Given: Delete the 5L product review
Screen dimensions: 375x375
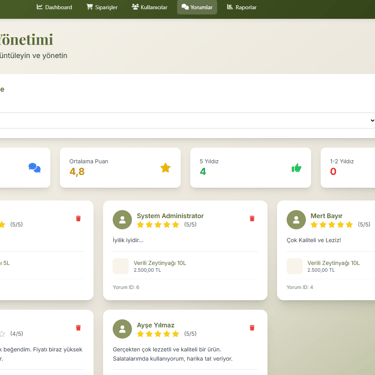Looking at the screenshot, I should coord(78,218).
